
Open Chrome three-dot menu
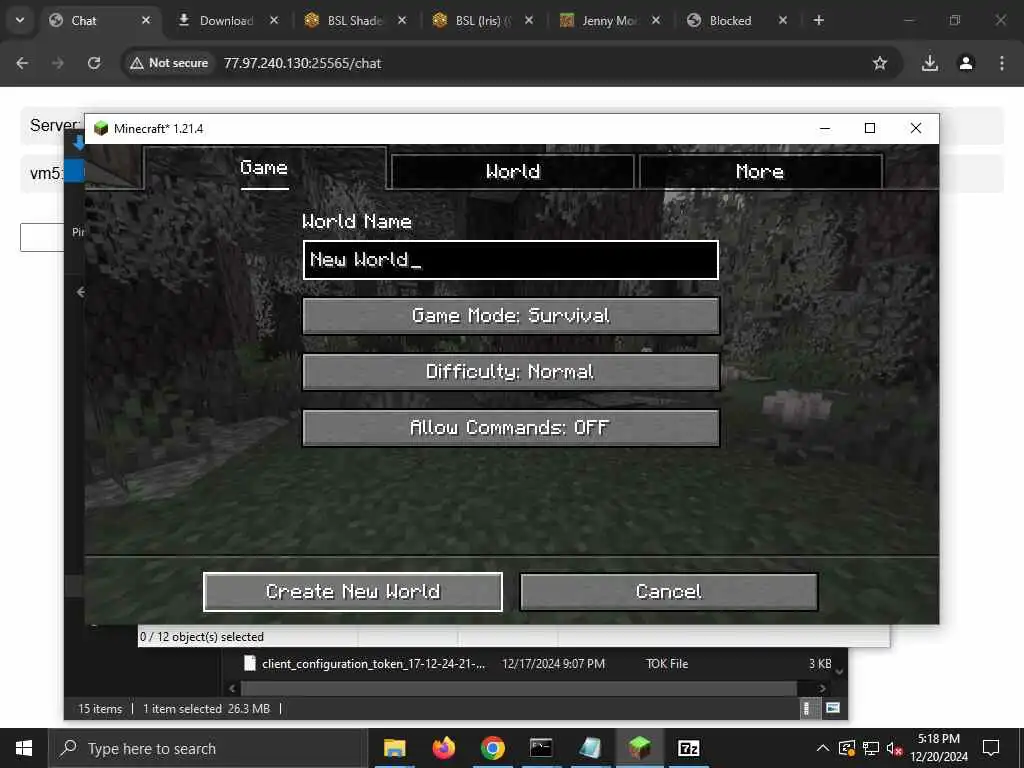click(x=1002, y=63)
